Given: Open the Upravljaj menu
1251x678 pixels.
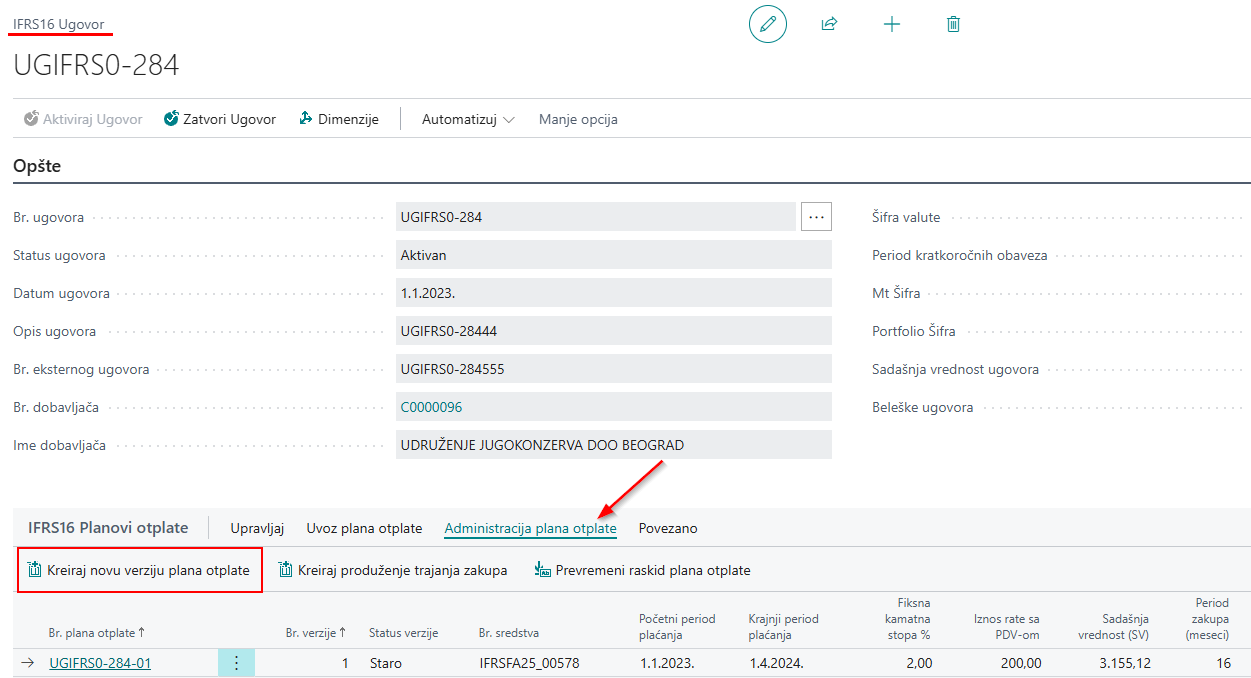Looking at the screenshot, I should [258, 528].
